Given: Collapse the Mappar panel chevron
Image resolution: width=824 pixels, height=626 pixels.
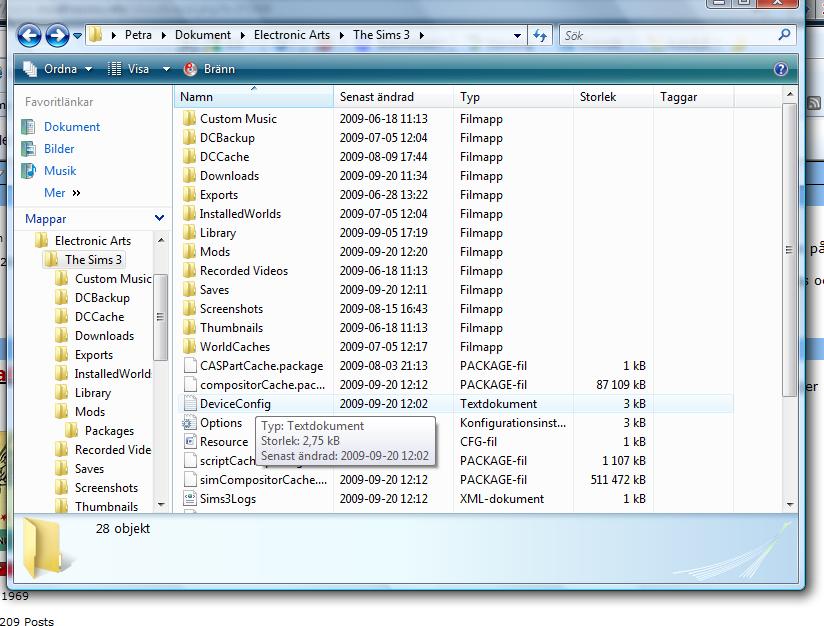Looking at the screenshot, I should 158,219.
